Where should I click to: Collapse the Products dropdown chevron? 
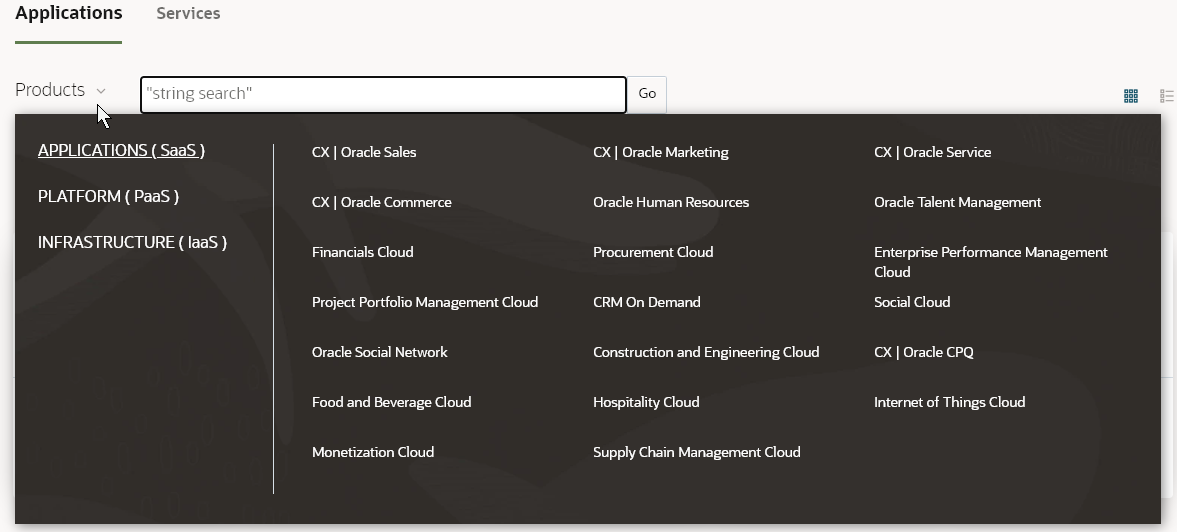[101, 91]
